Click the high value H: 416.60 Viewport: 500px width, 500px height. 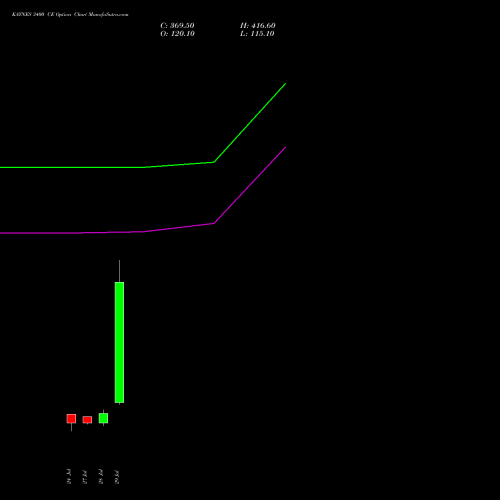(258, 25)
